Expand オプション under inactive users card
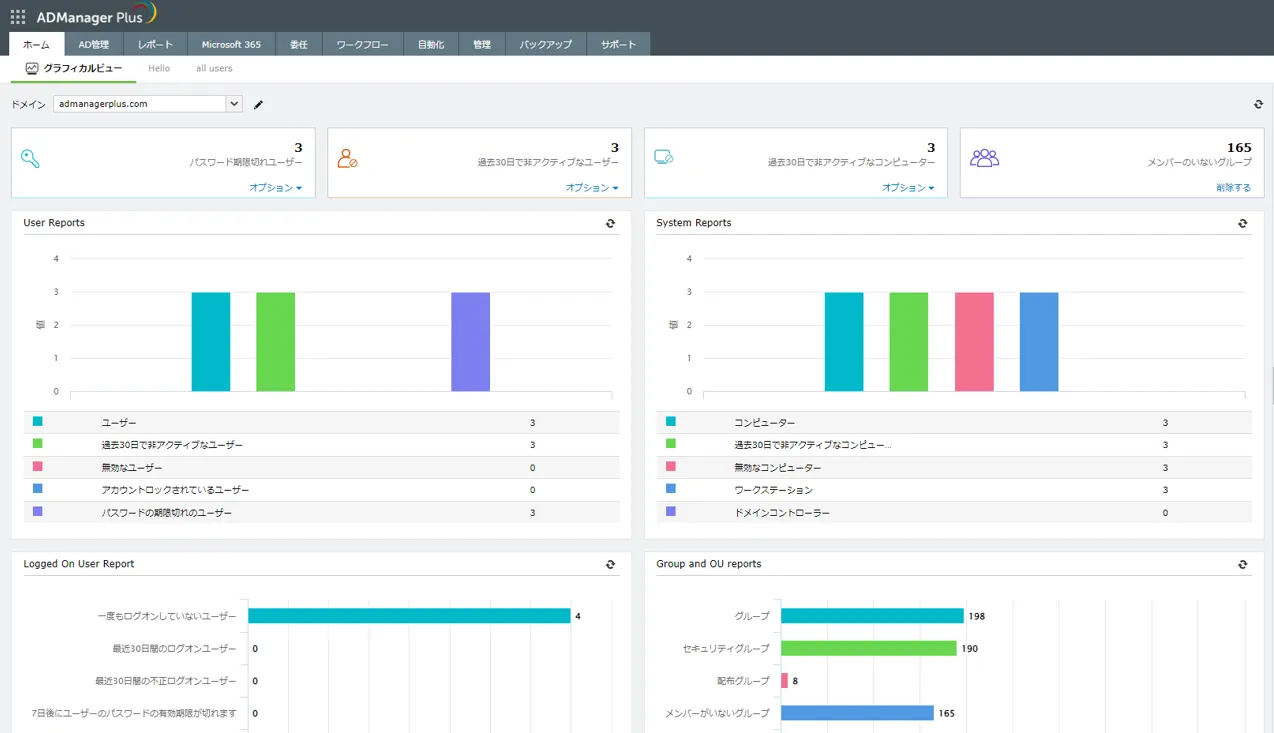The width and height of the screenshot is (1274, 733). click(591, 188)
